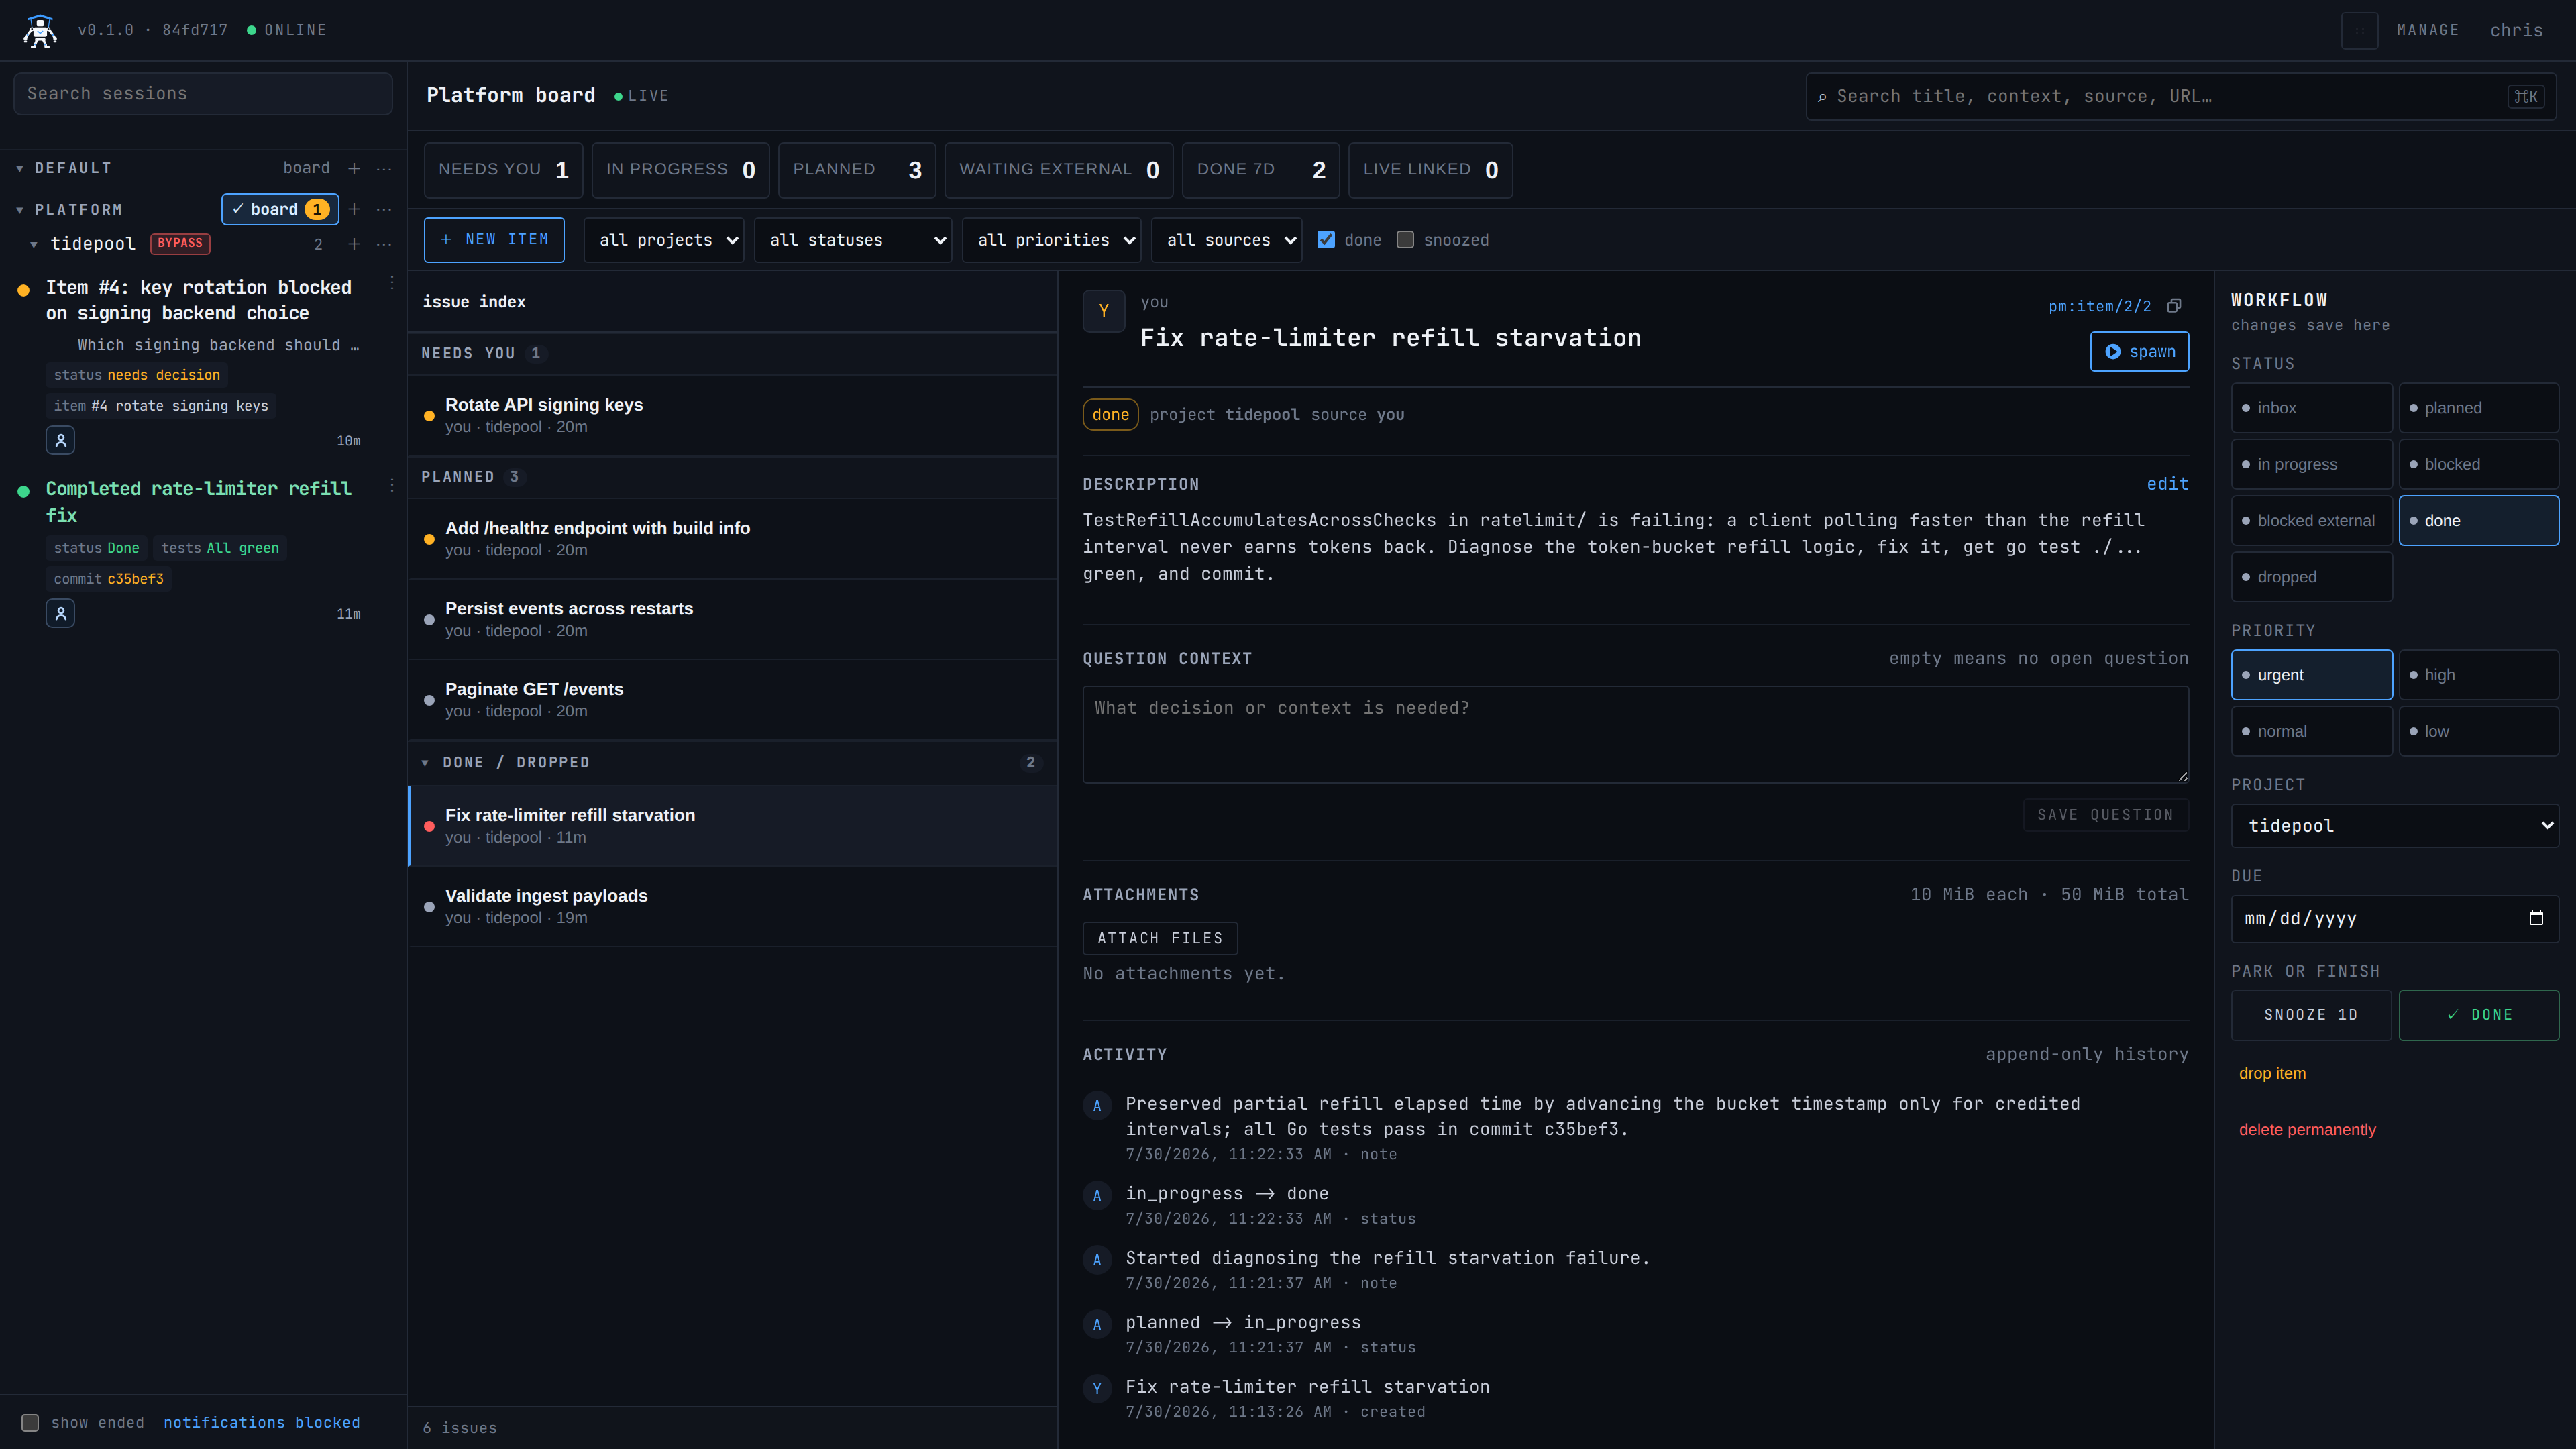This screenshot has height=1449, width=2576.
Task: Open the all sources filter dropdown
Action: click(1226, 240)
